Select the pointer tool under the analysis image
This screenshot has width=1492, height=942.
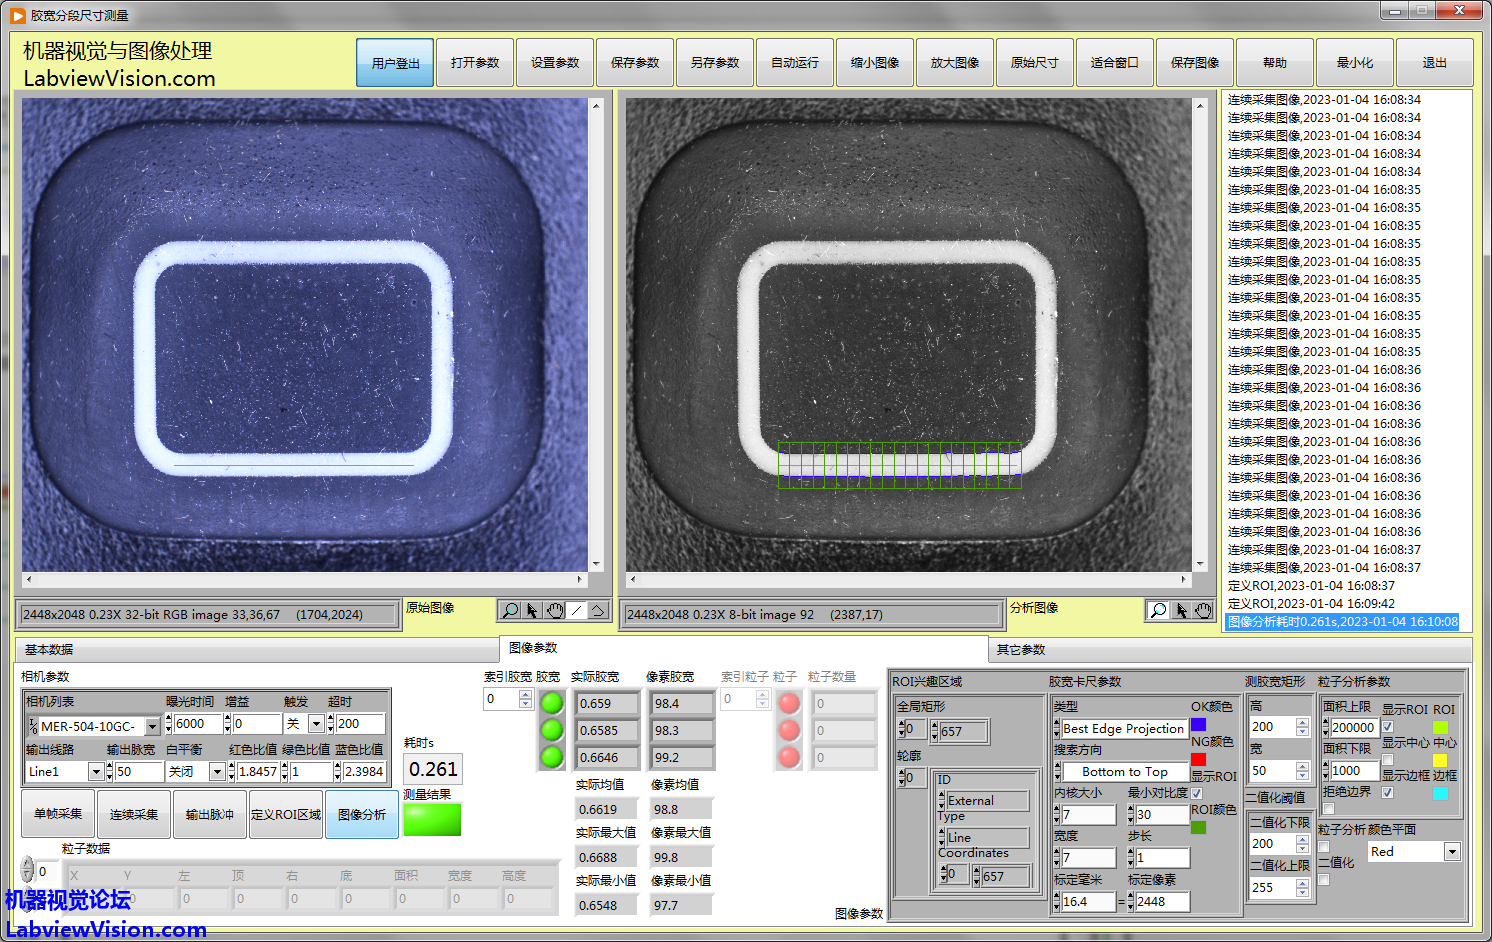click(x=1181, y=610)
